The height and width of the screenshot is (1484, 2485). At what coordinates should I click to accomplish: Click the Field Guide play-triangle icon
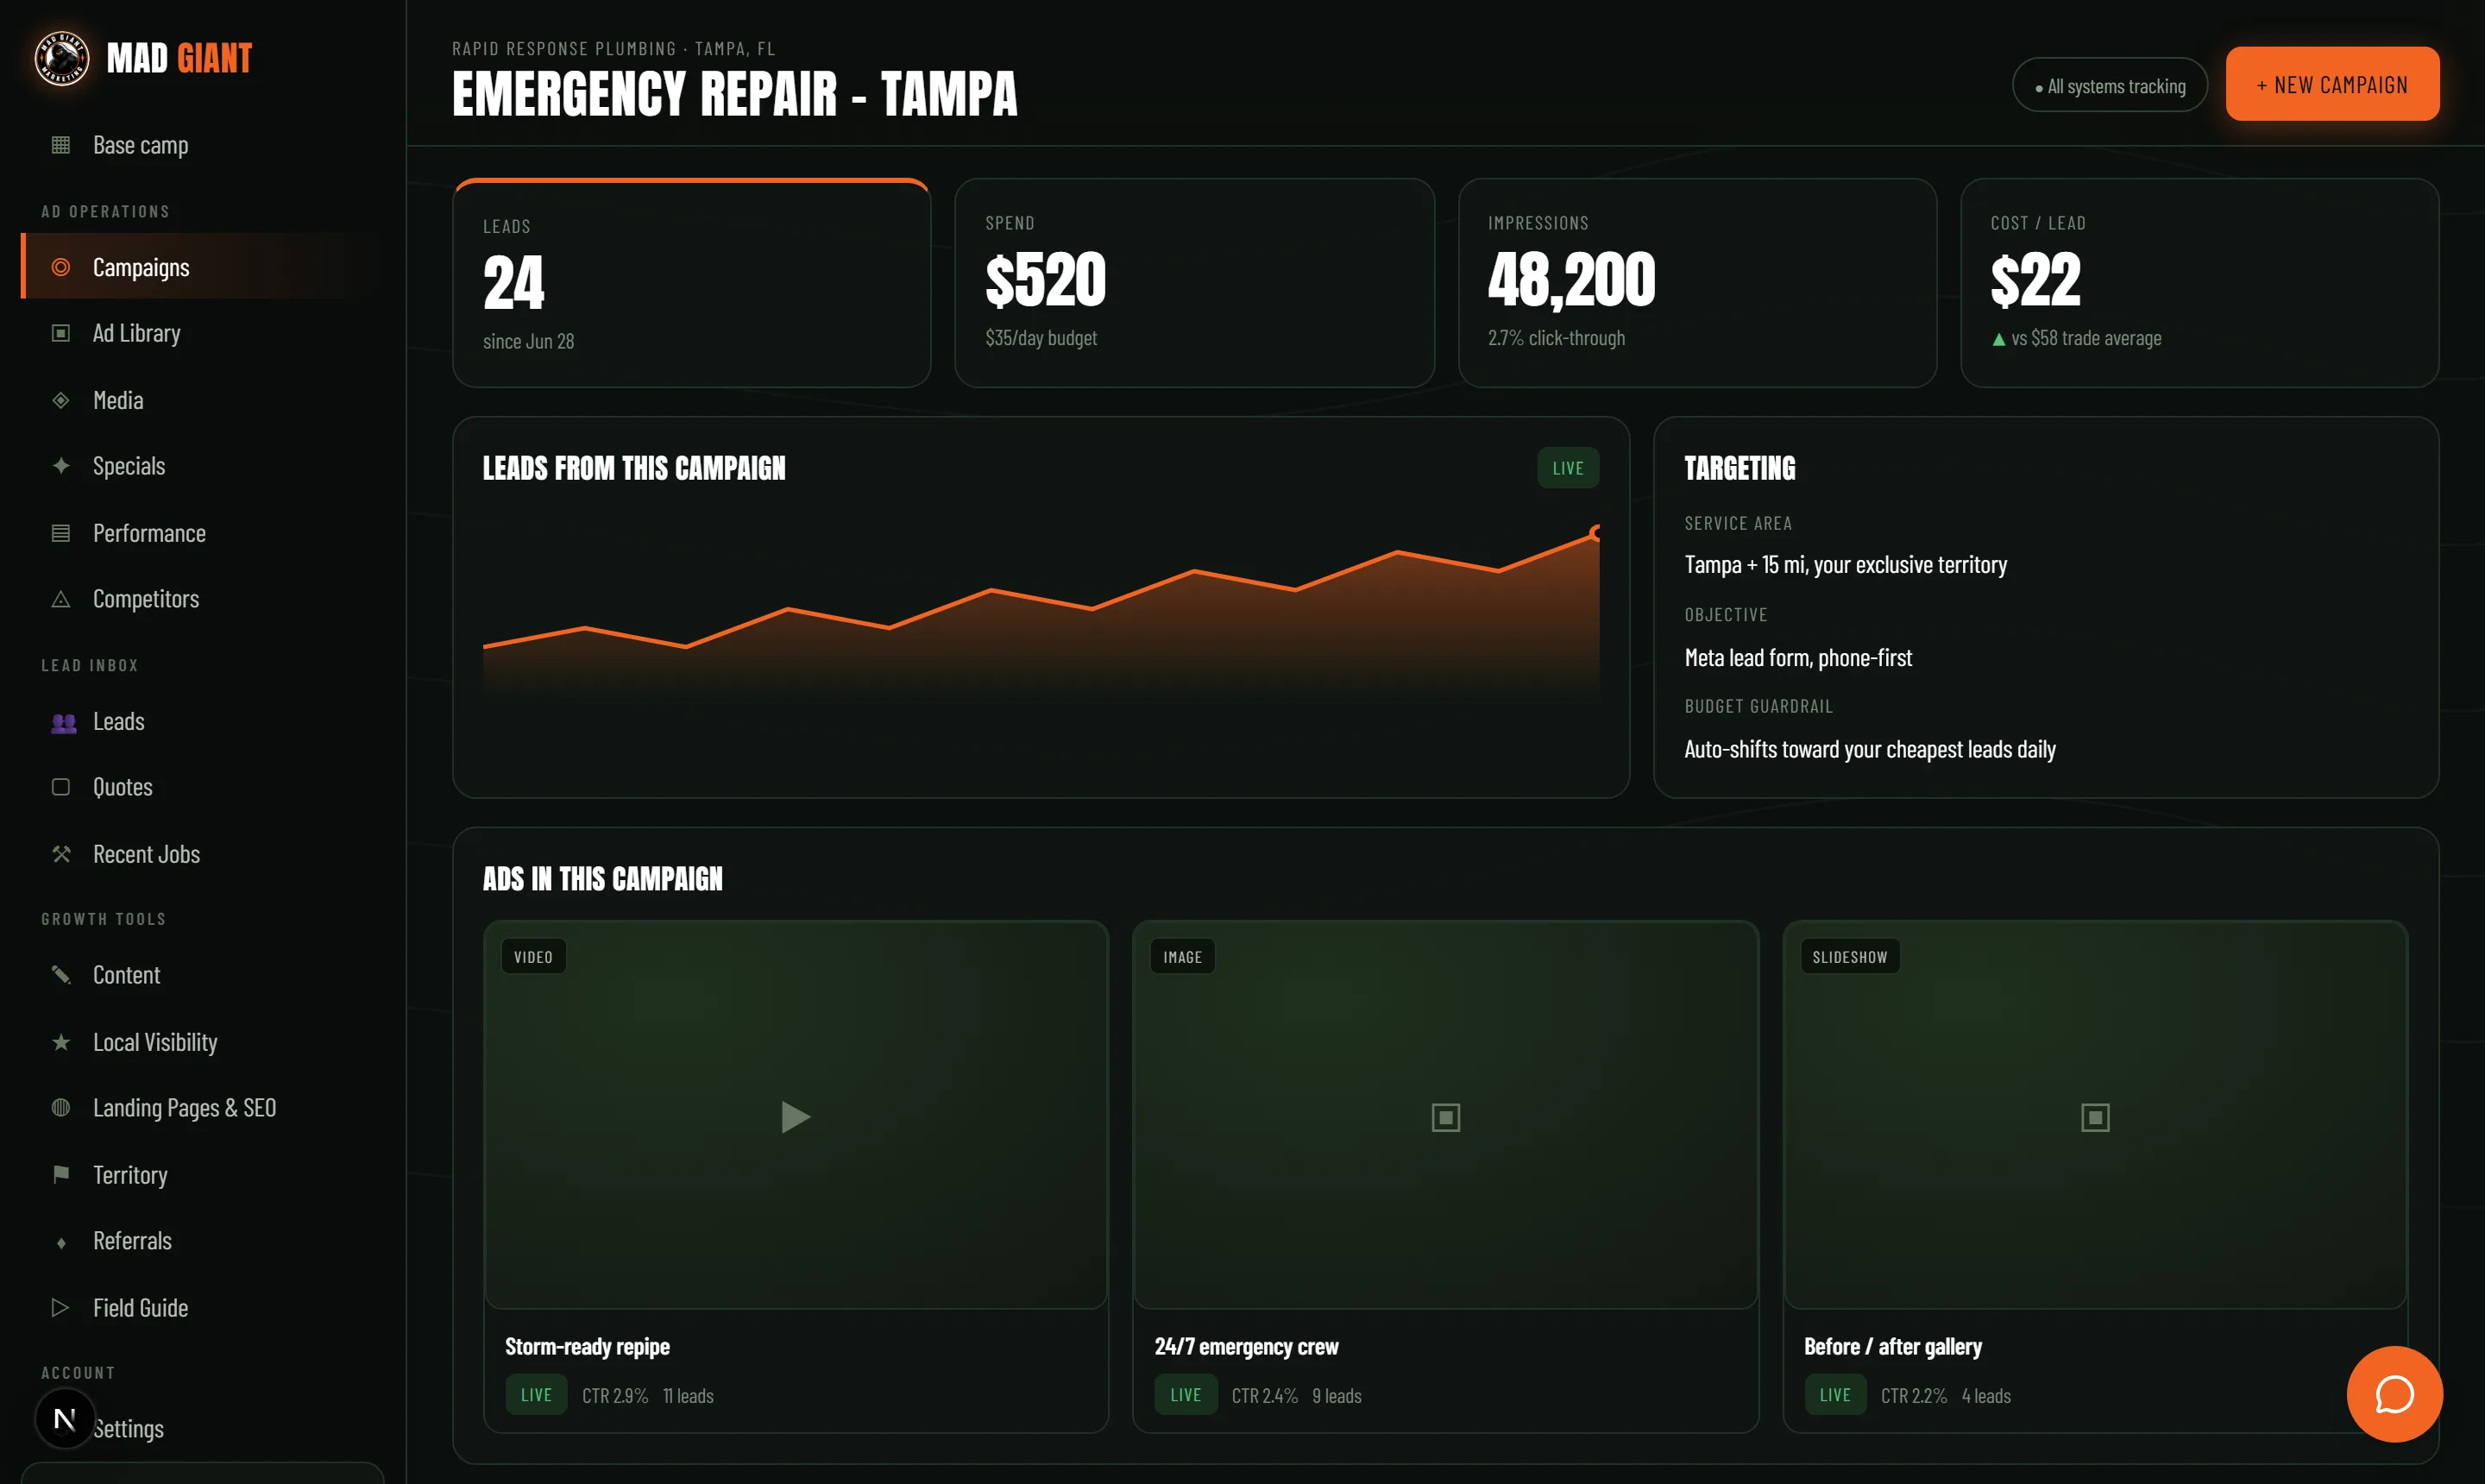(x=61, y=1308)
